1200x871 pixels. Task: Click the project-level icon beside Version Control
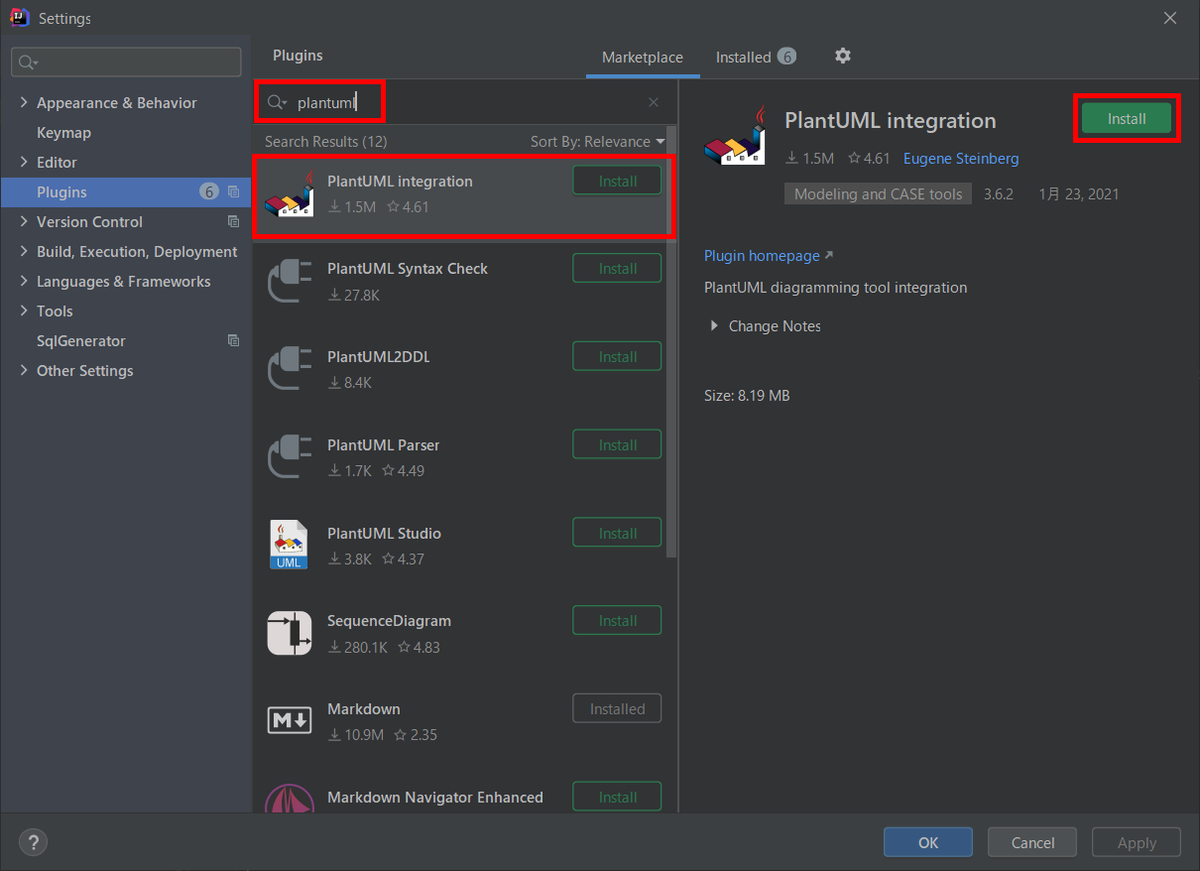(x=234, y=222)
